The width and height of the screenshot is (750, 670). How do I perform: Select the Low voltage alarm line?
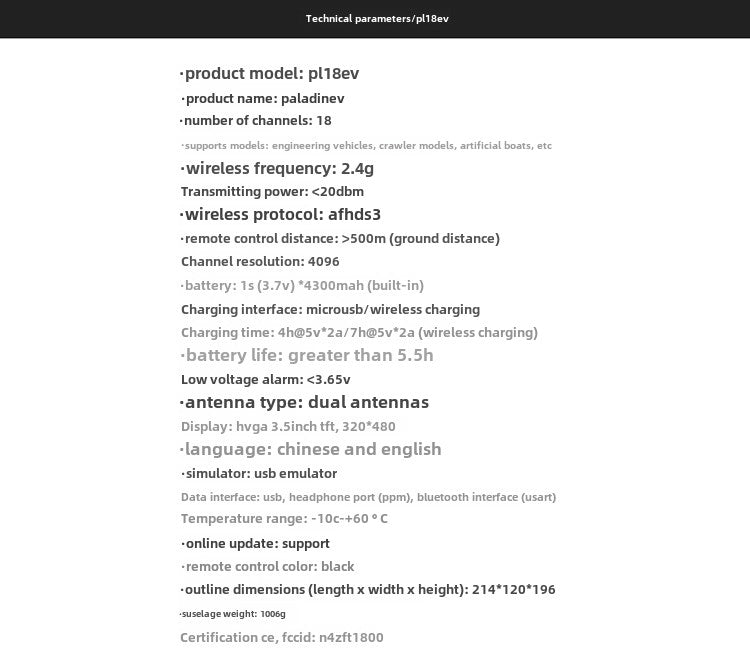click(265, 379)
